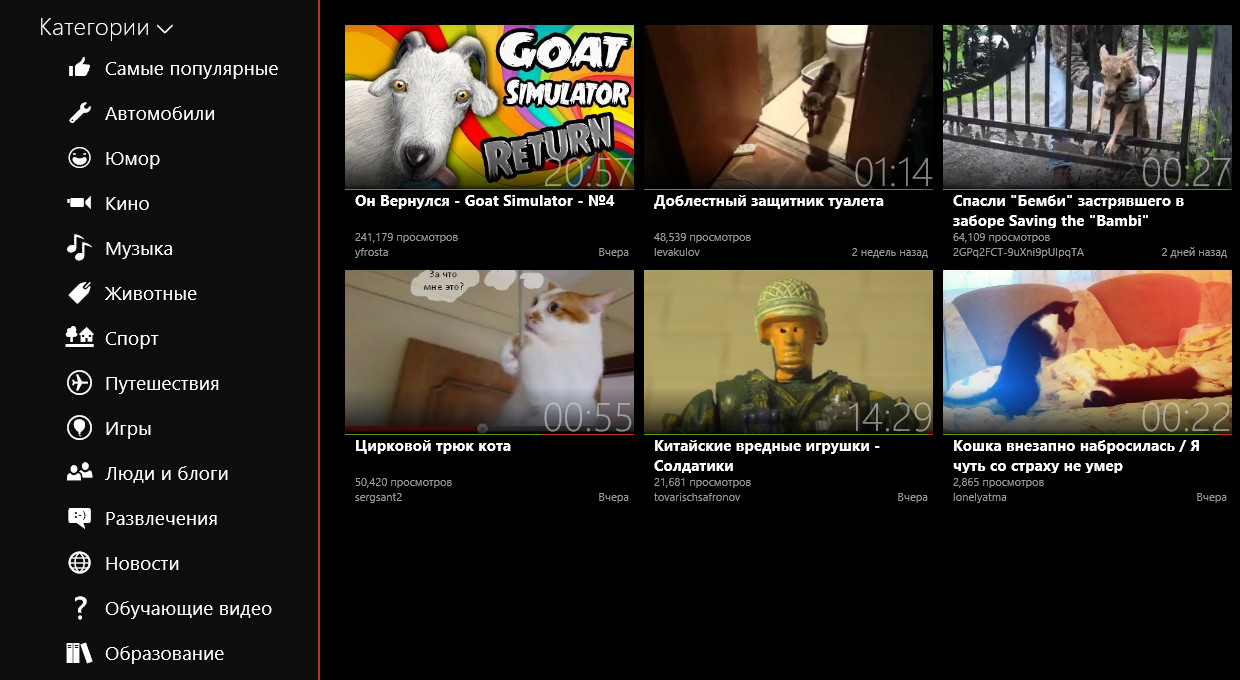The height and width of the screenshot is (680, 1240).
Task: Choose the Путешествия category label
Action: 162,384
